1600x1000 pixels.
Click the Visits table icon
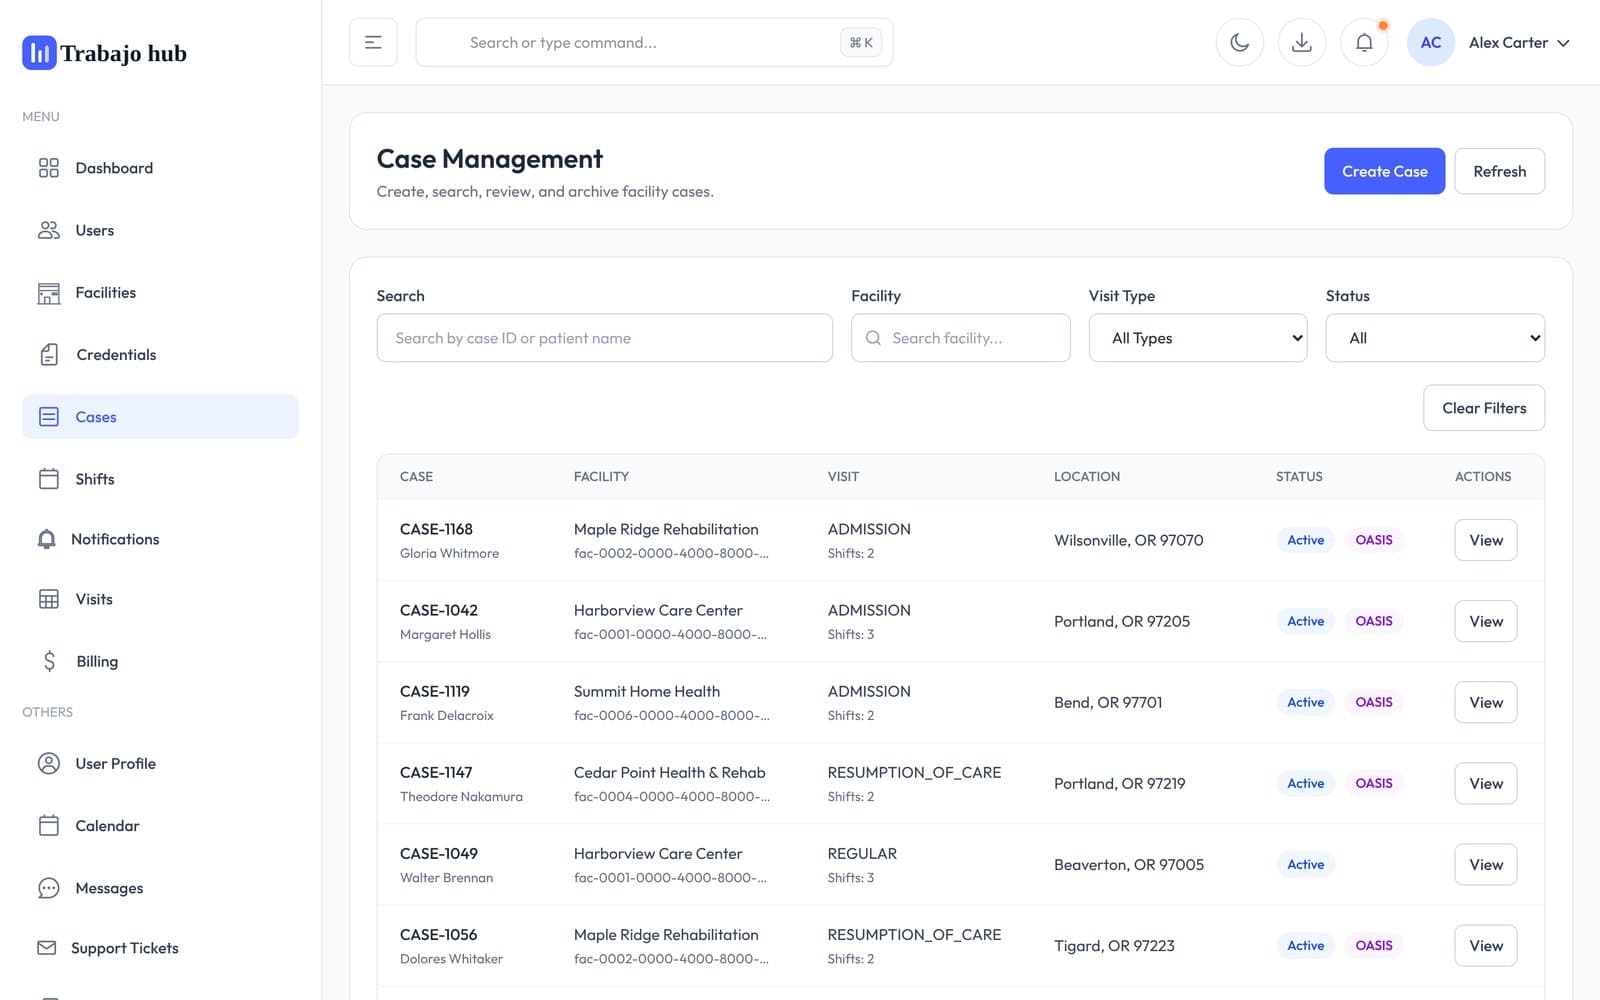coord(48,599)
